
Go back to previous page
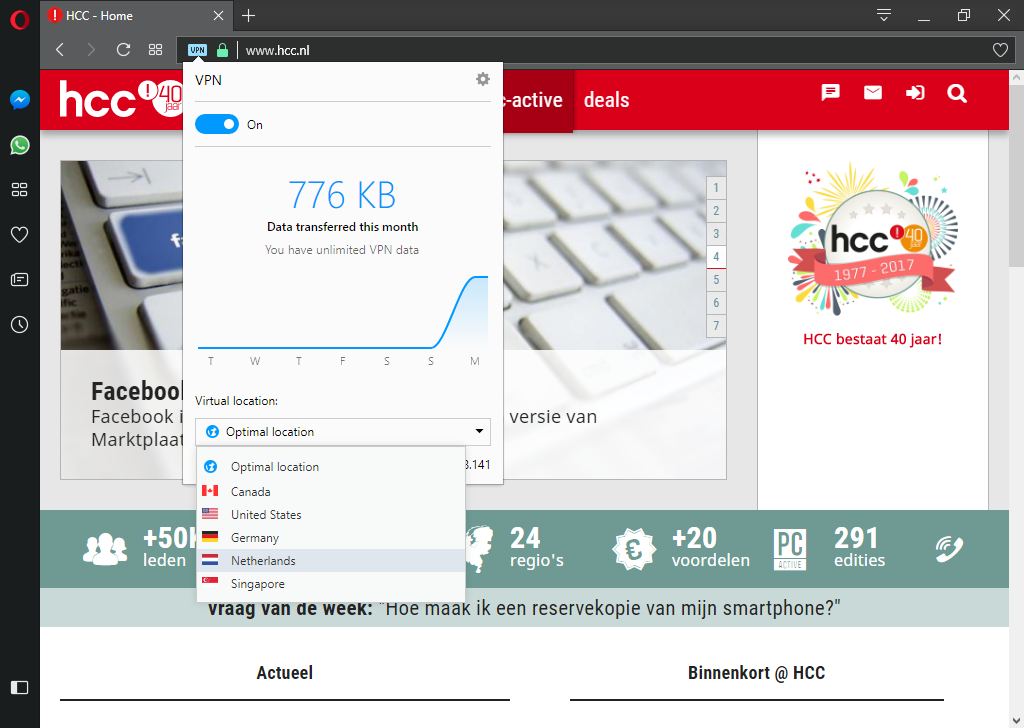tap(59, 50)
